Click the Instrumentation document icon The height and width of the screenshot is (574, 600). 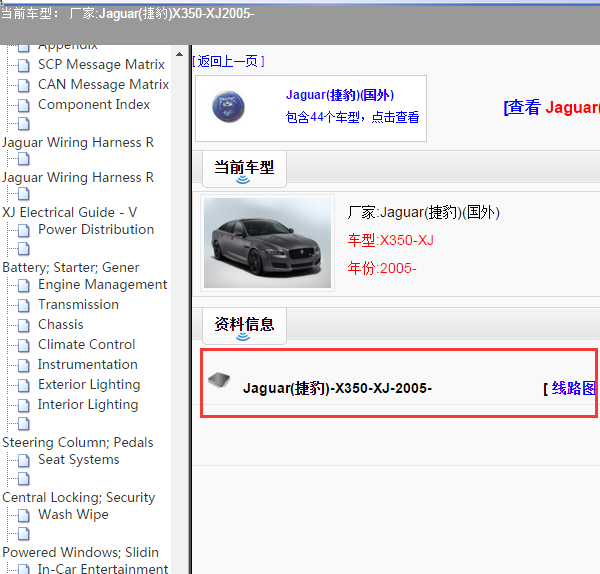(x=24, y=365)
